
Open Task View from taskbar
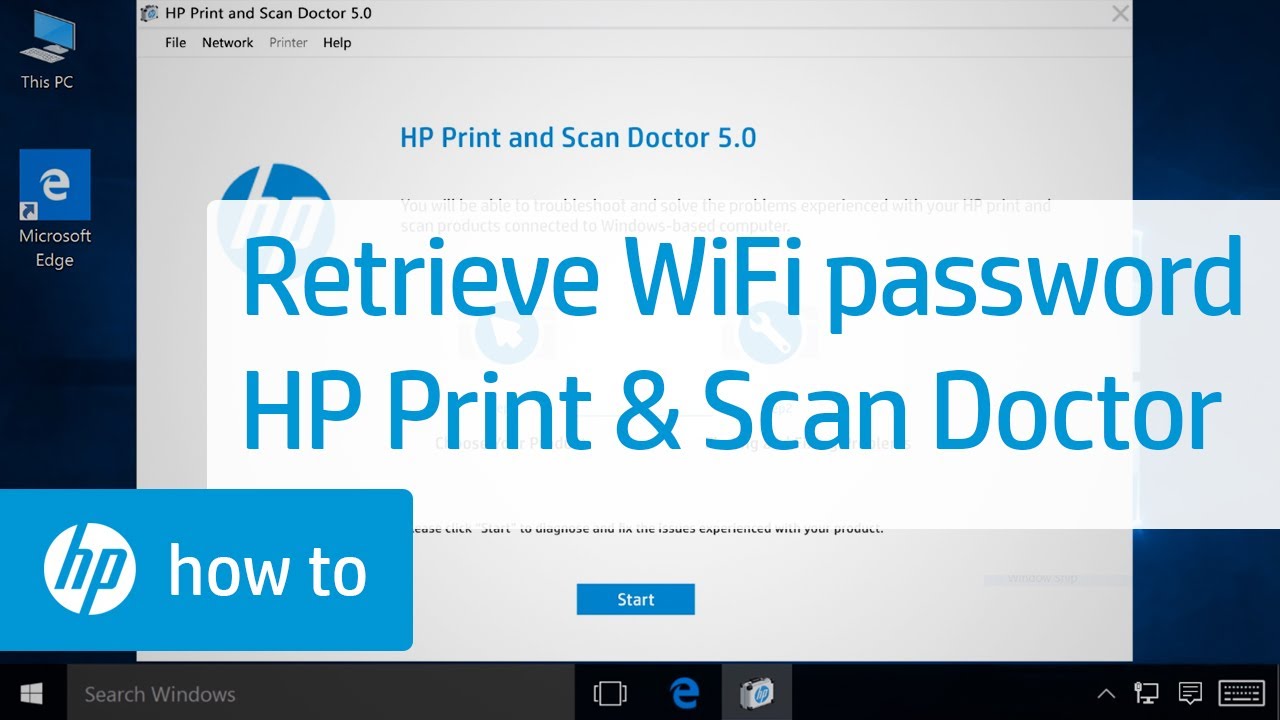click(x=609, y=693)
